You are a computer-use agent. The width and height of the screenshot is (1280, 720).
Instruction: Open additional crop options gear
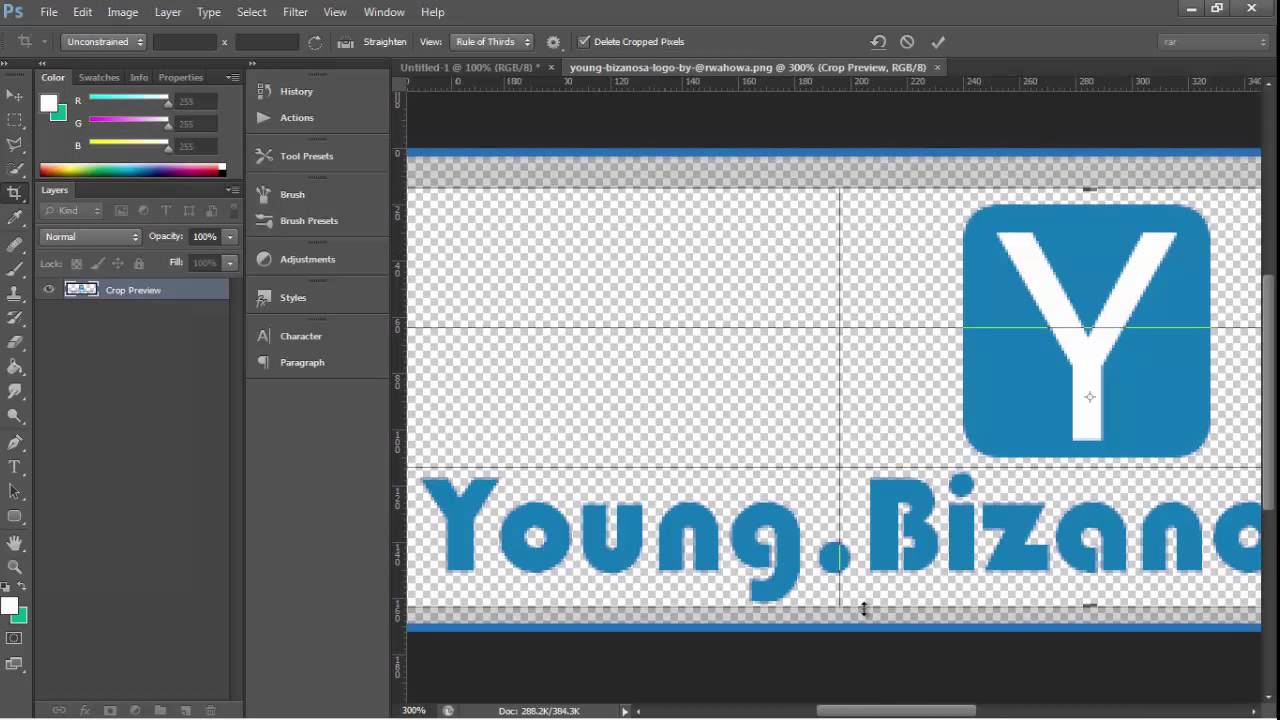[553, 42]
